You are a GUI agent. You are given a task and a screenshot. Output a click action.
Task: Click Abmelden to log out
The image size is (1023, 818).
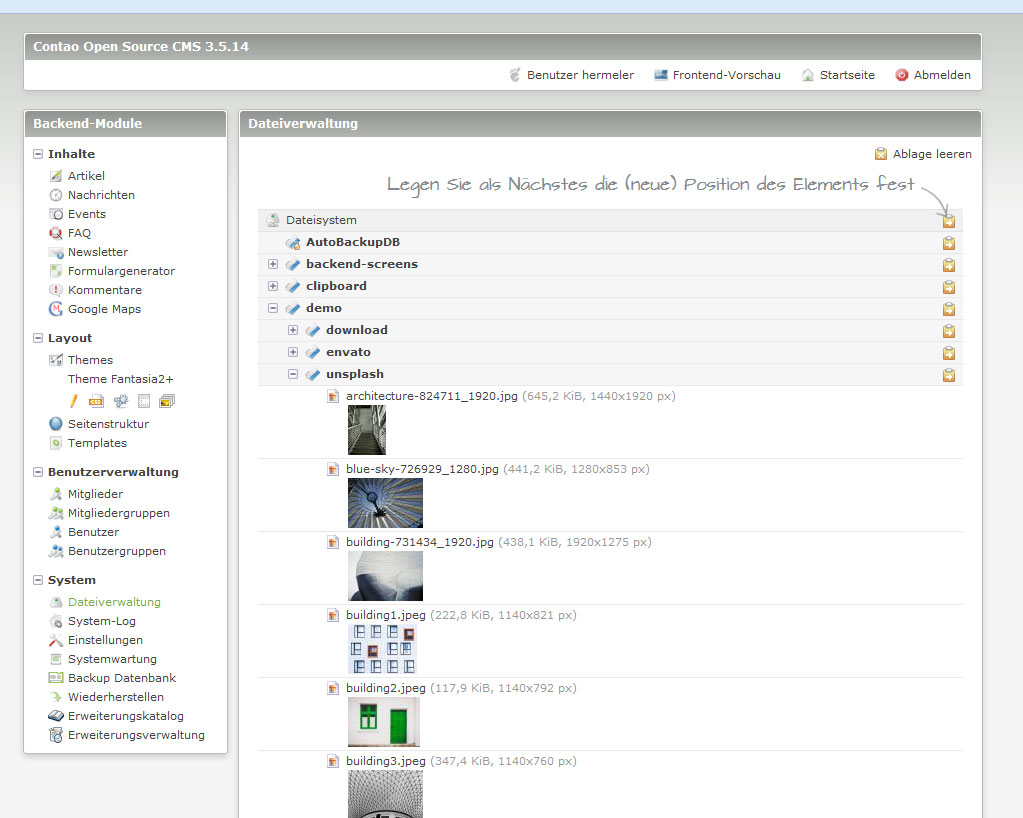[x=941, y=75]
